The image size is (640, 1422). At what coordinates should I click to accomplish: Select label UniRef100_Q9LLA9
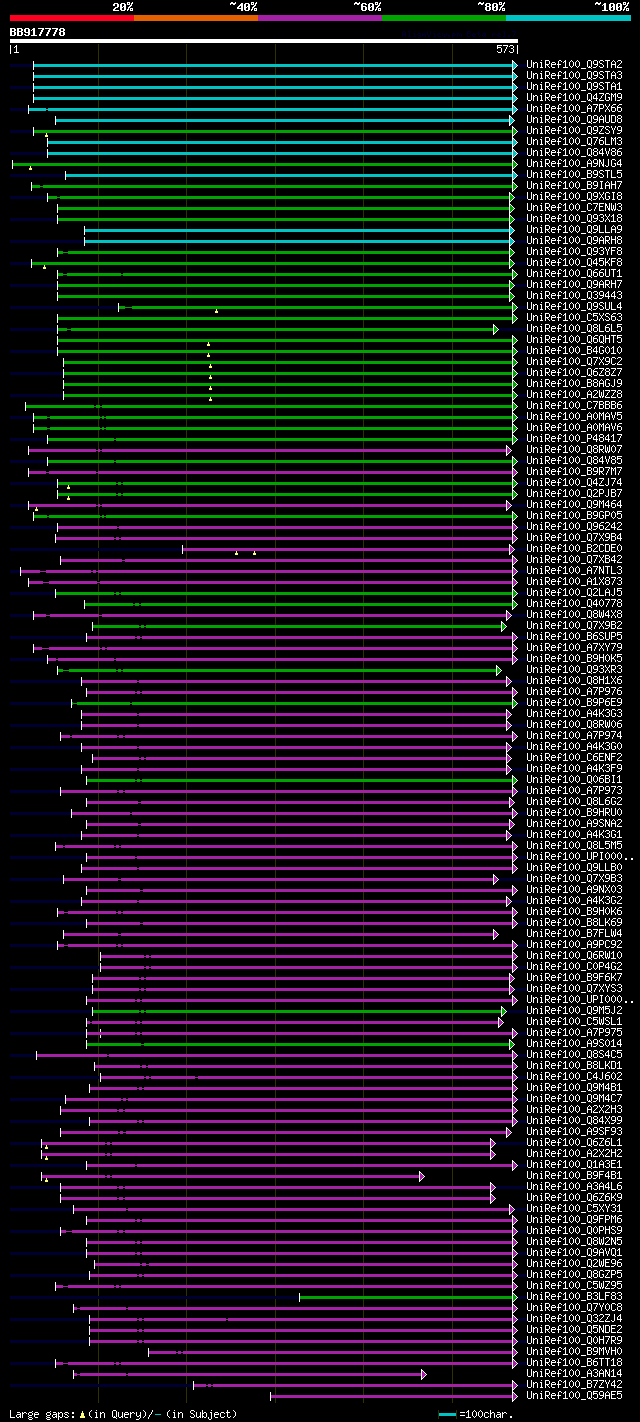[574, 230]
